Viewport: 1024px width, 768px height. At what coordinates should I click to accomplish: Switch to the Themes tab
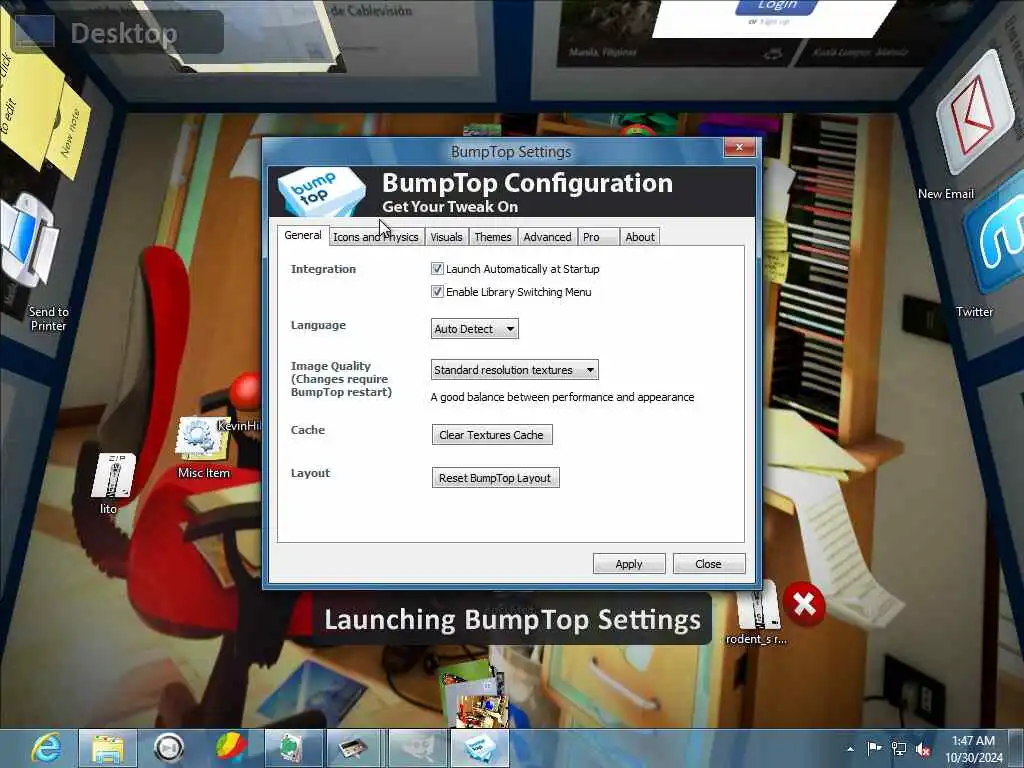point(492,236)
